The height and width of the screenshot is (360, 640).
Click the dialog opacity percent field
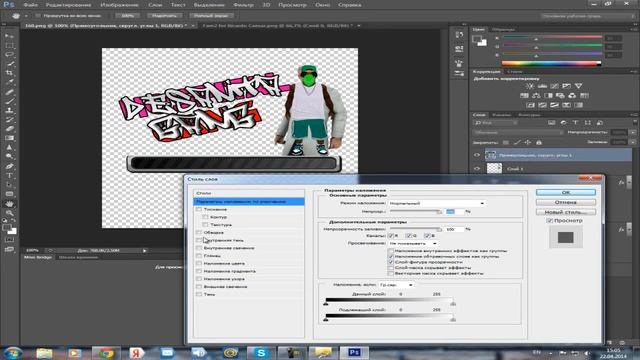pos(455,211)
